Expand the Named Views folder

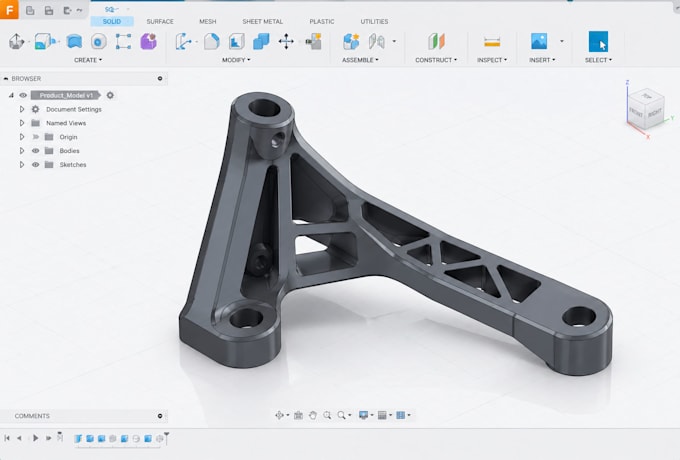coord(22,123)
